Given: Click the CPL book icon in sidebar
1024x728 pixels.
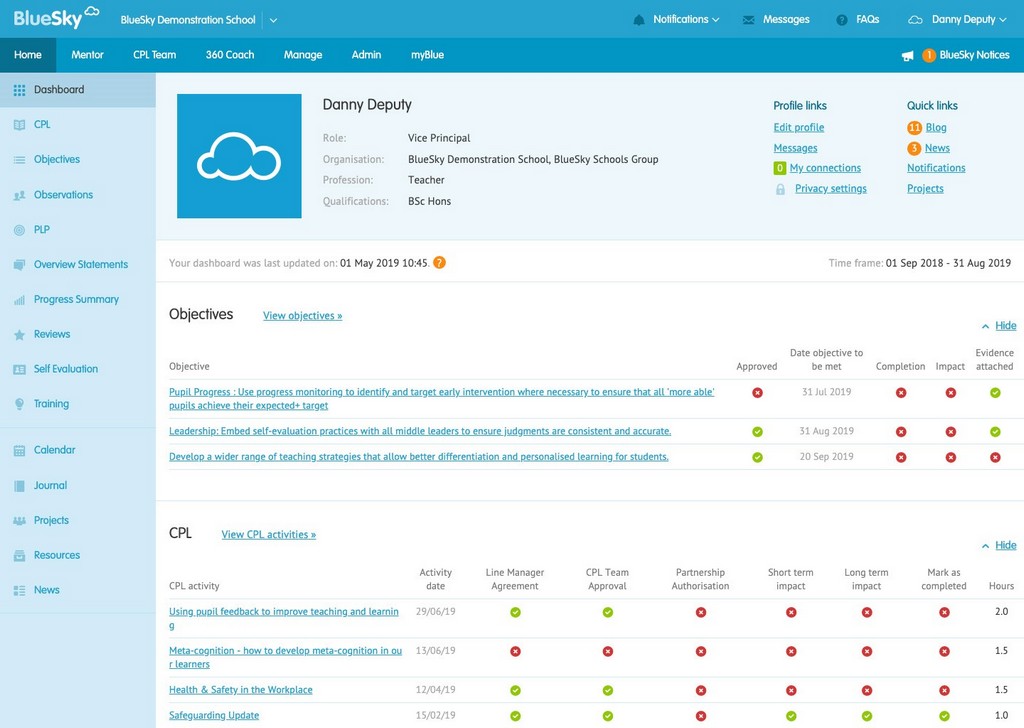Looking at the screenshot, I should [x=20, y=125].
